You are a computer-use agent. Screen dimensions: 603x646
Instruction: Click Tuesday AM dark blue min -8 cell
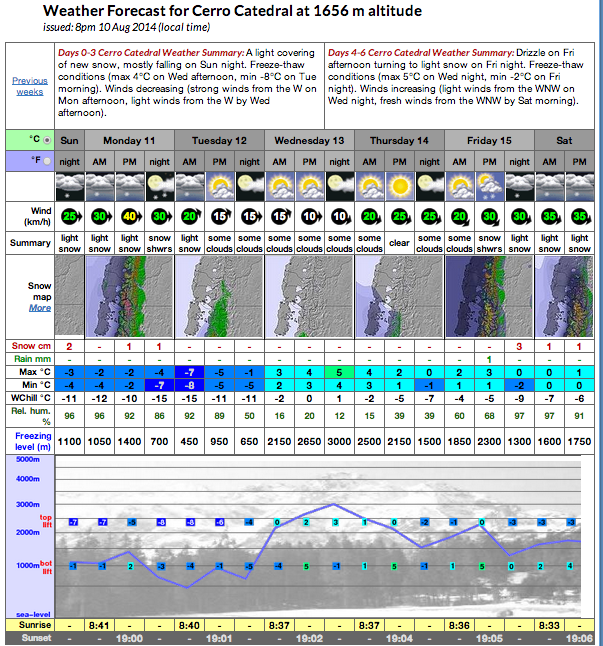(189, 386)
